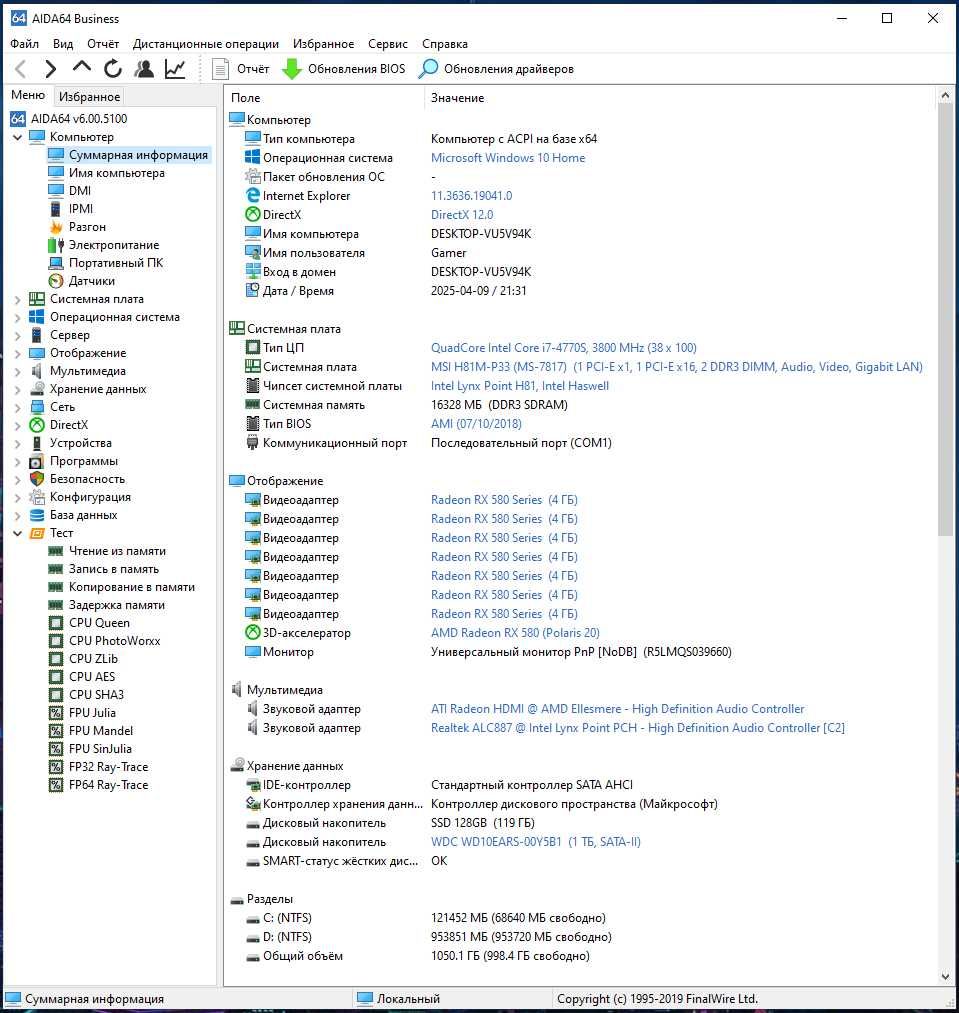Viewport: 959px width, 1013px height.
Task: Open Intel Lynx Point H81 chipset link
Action: 520,386
